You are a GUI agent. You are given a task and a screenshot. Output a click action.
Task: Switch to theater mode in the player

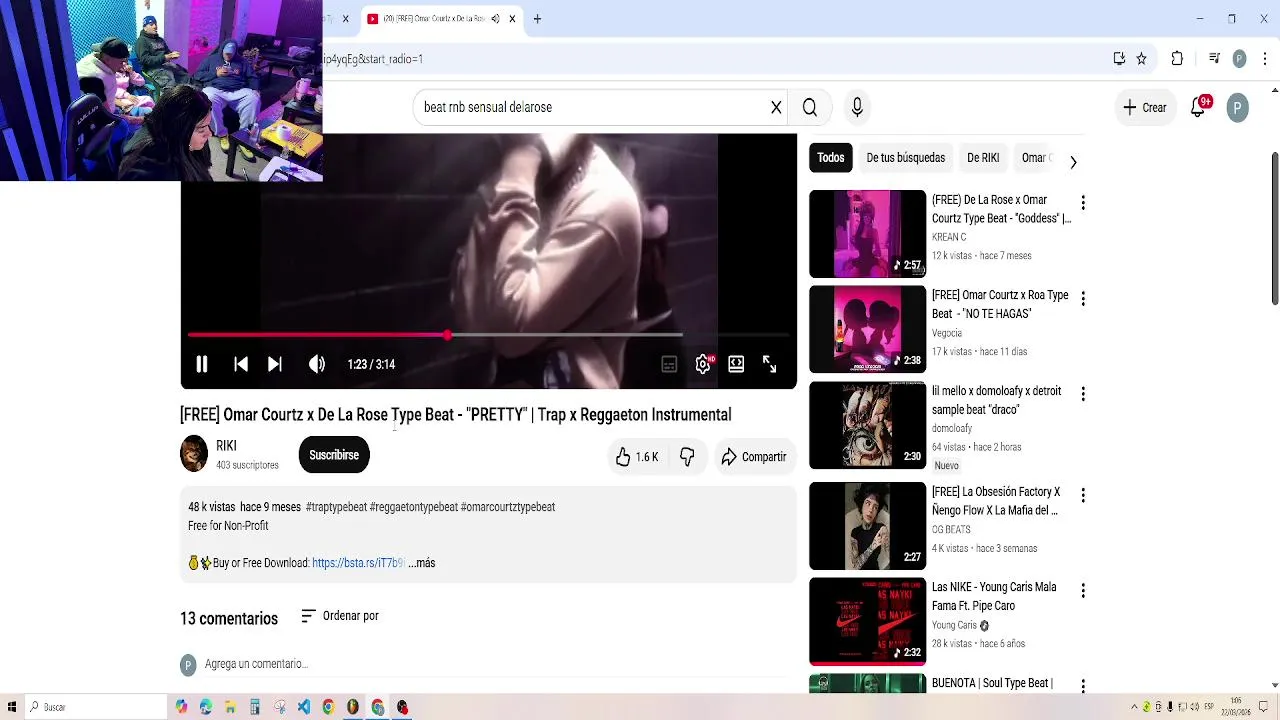pyautogui.click(x=736, y=365)
